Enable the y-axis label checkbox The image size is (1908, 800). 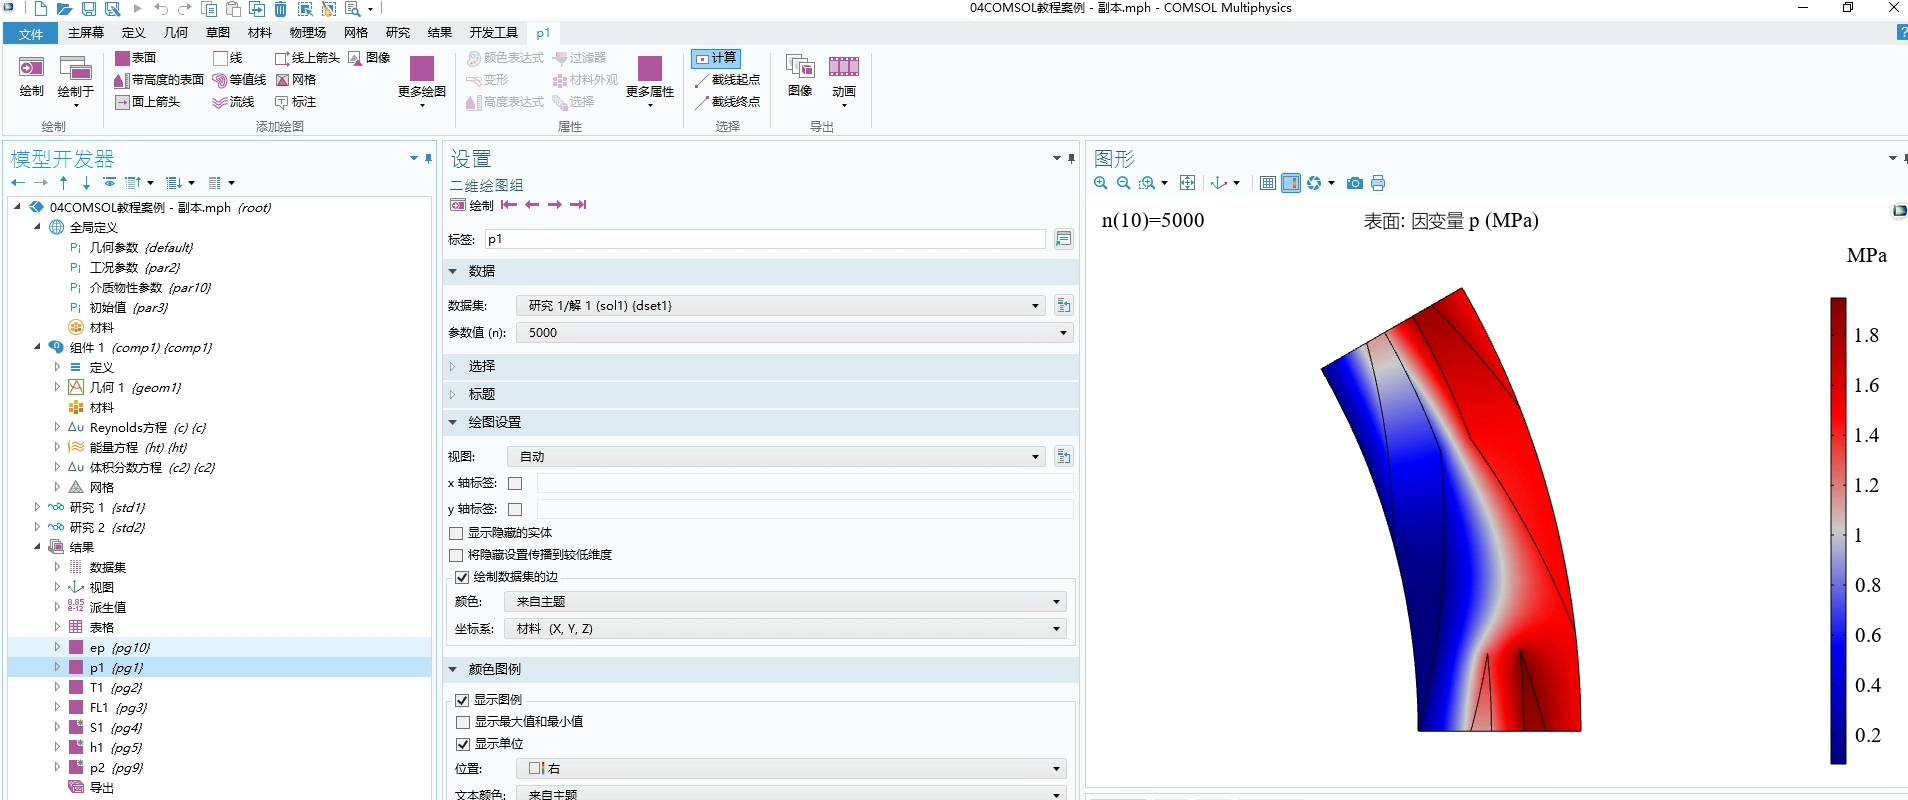pyautogui.click(x=515, y=509)
